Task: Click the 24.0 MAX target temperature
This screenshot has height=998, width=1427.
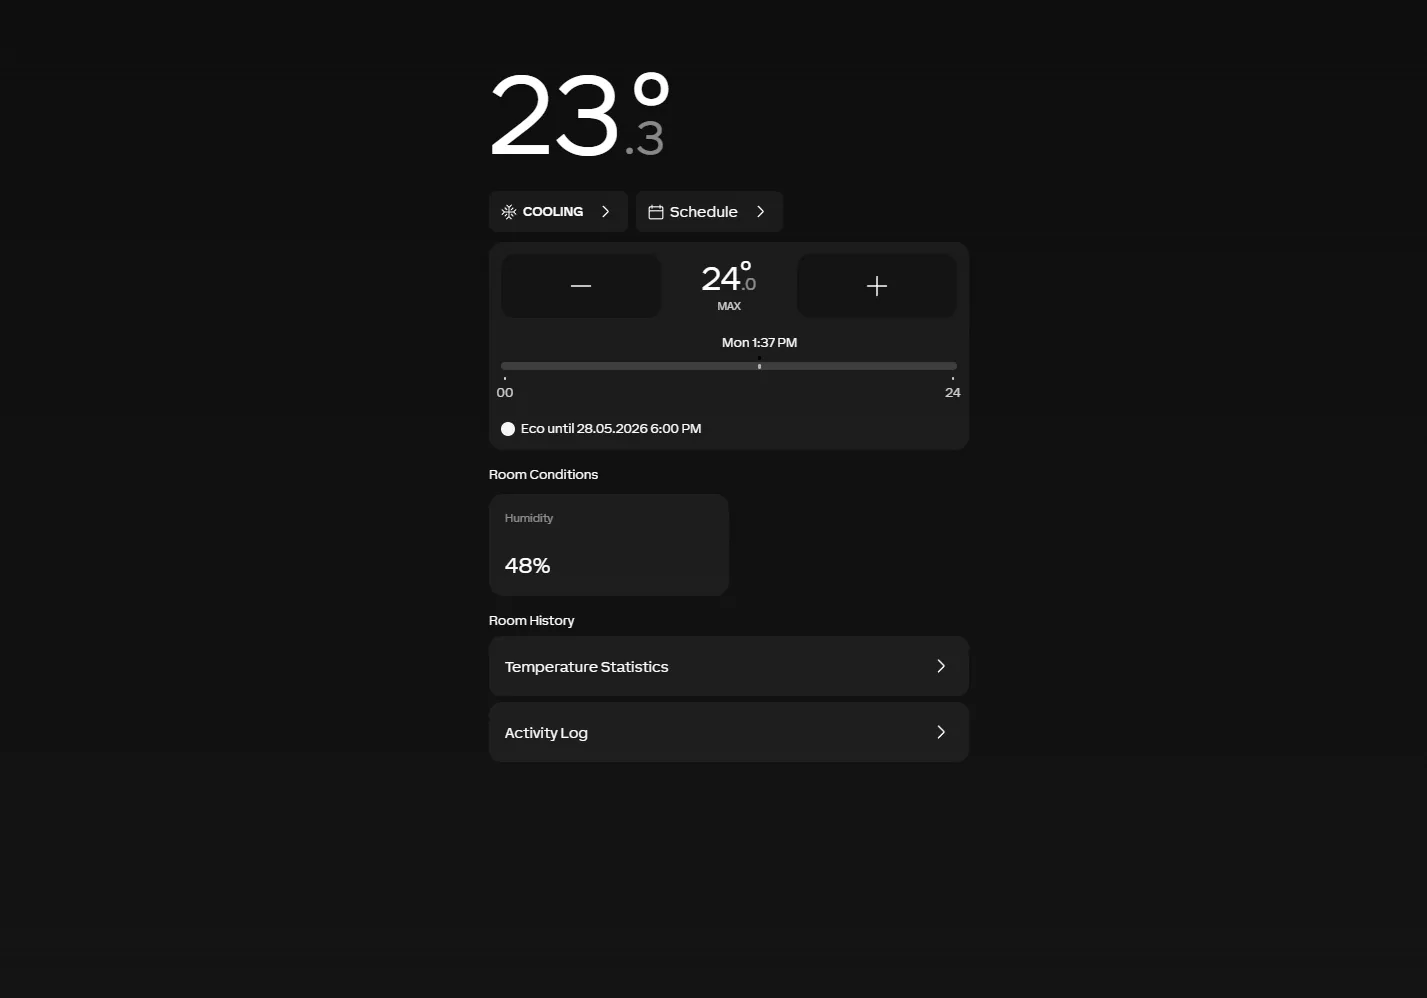Action: pos(729,286)
